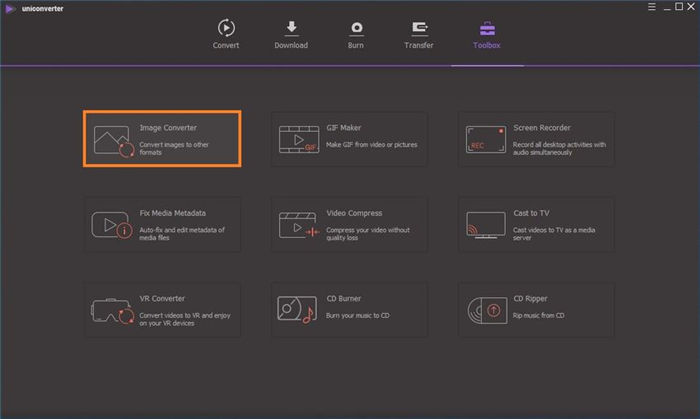700x419 pixels.
Task: Close the uniconverter window
Action: coord(691,6)
